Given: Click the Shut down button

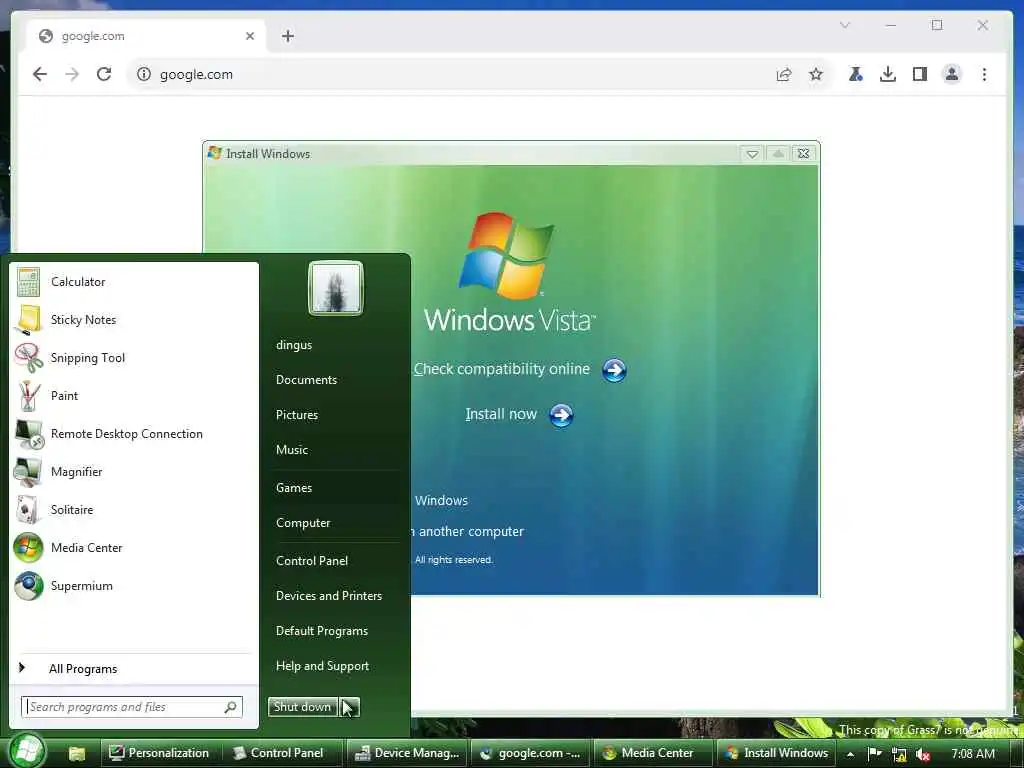Looking at the screenshot, I should (302, 707).
